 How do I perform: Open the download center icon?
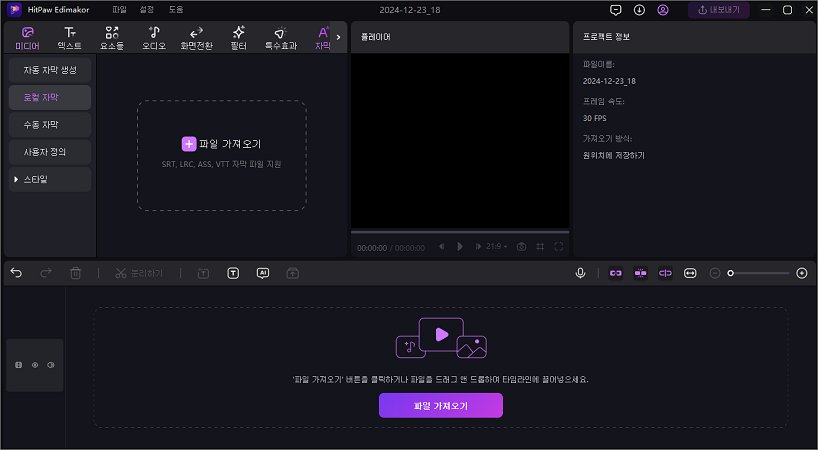coord(639,10)
